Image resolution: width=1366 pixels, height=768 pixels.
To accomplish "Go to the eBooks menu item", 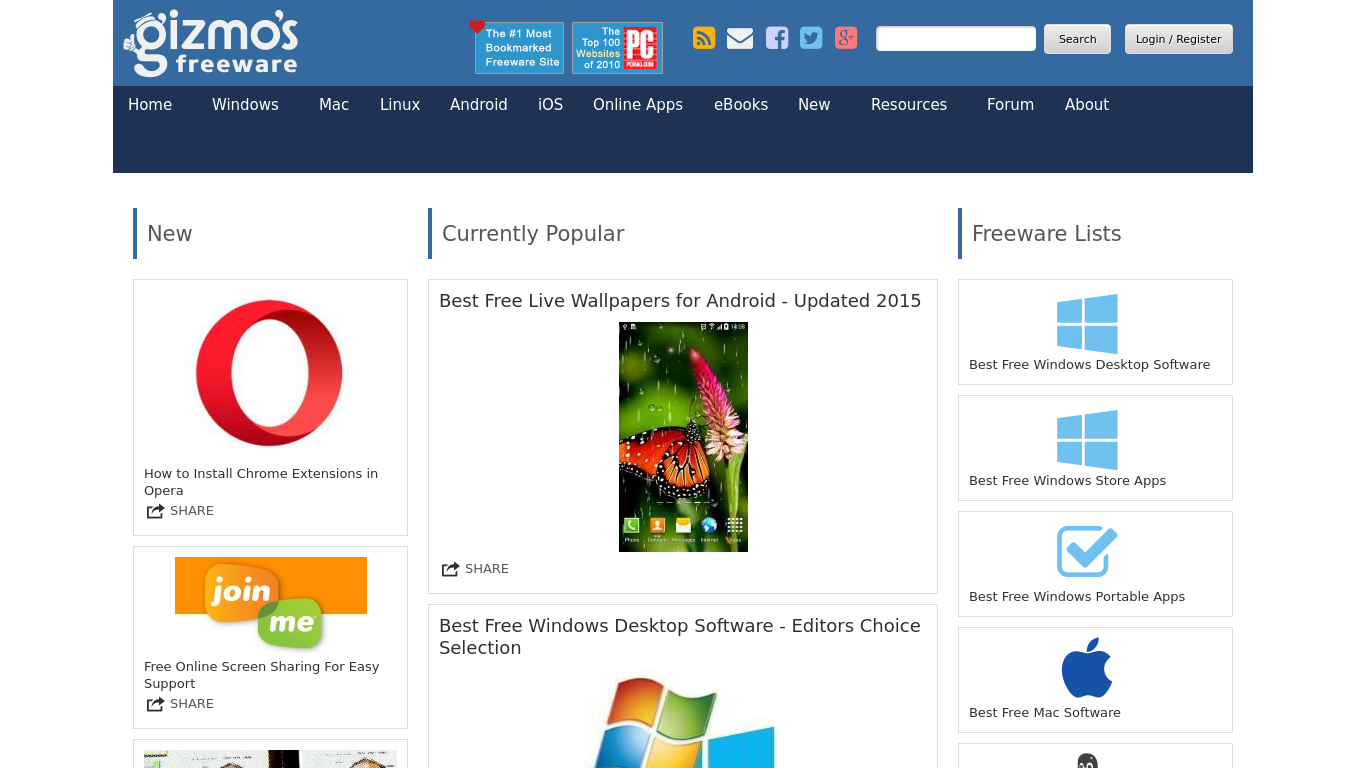I will pyautogui.click(x=741, y=105).
